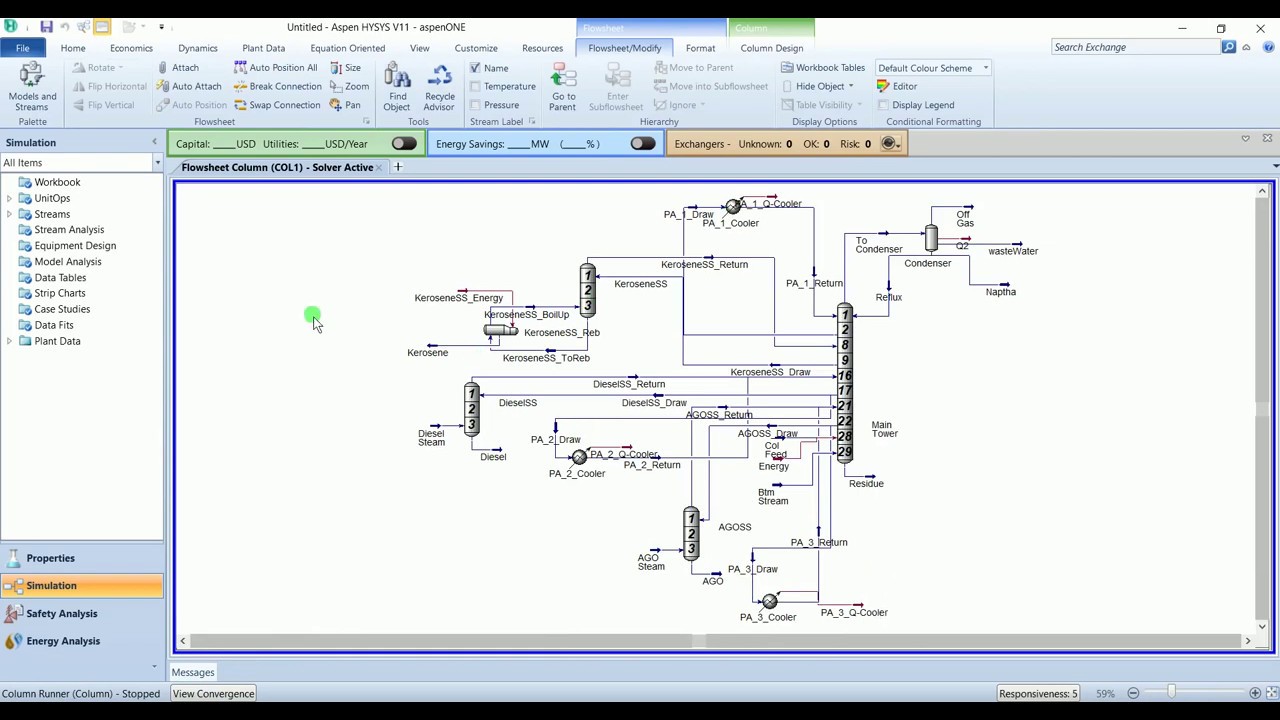Run Auto Position All
1280x720 pixels.
pyautogui.click(x=276, y=67)
